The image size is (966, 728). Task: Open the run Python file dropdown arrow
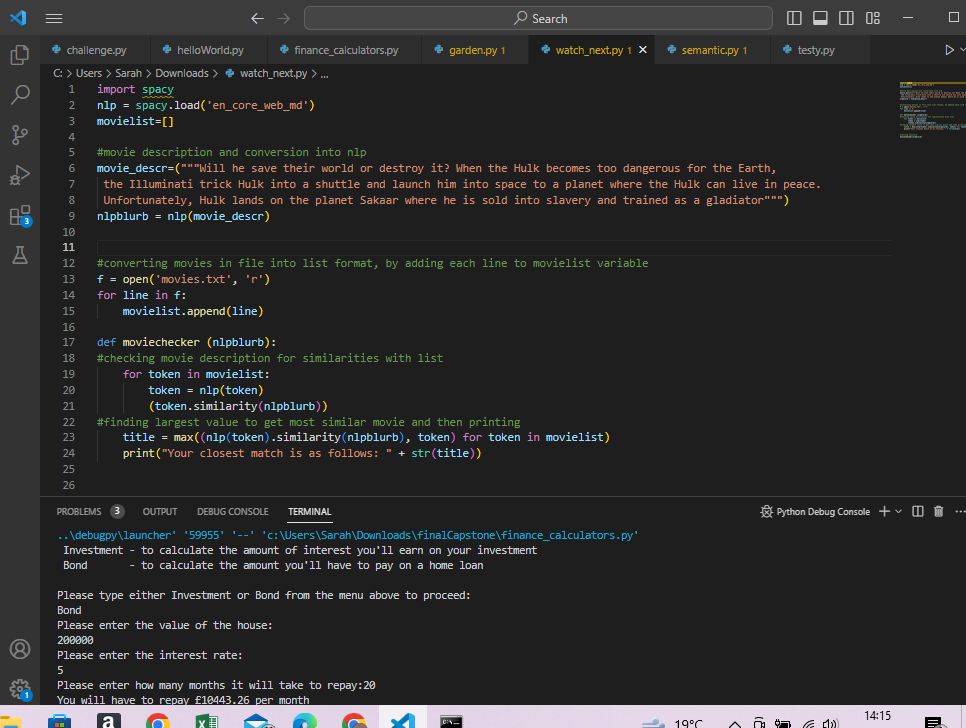click(x=962, y=49)
